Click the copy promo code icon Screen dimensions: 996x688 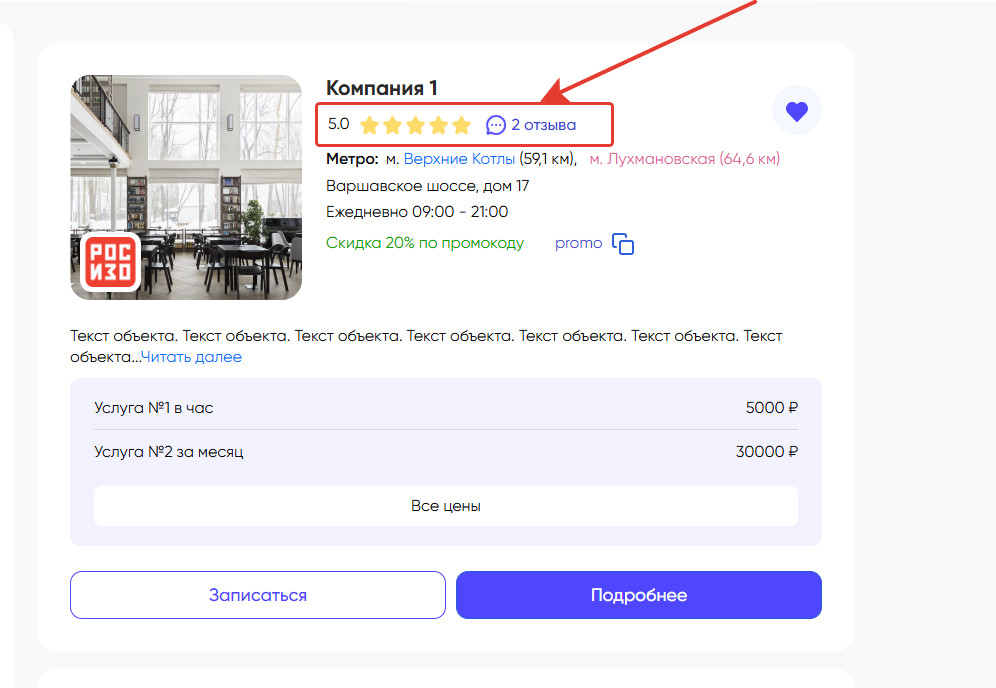623,244
